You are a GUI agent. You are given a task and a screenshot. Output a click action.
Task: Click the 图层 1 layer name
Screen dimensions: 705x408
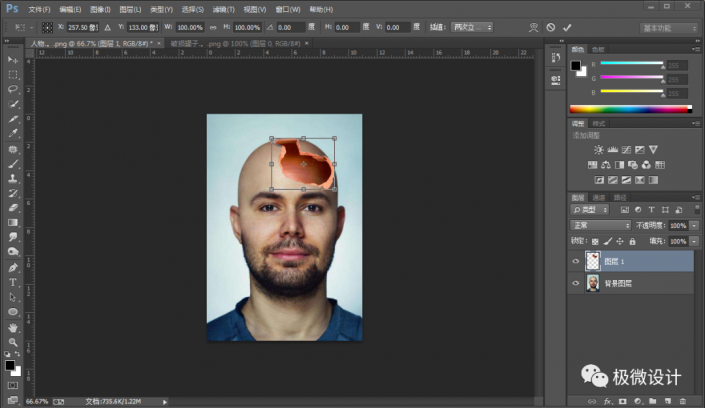click(614, 262)
